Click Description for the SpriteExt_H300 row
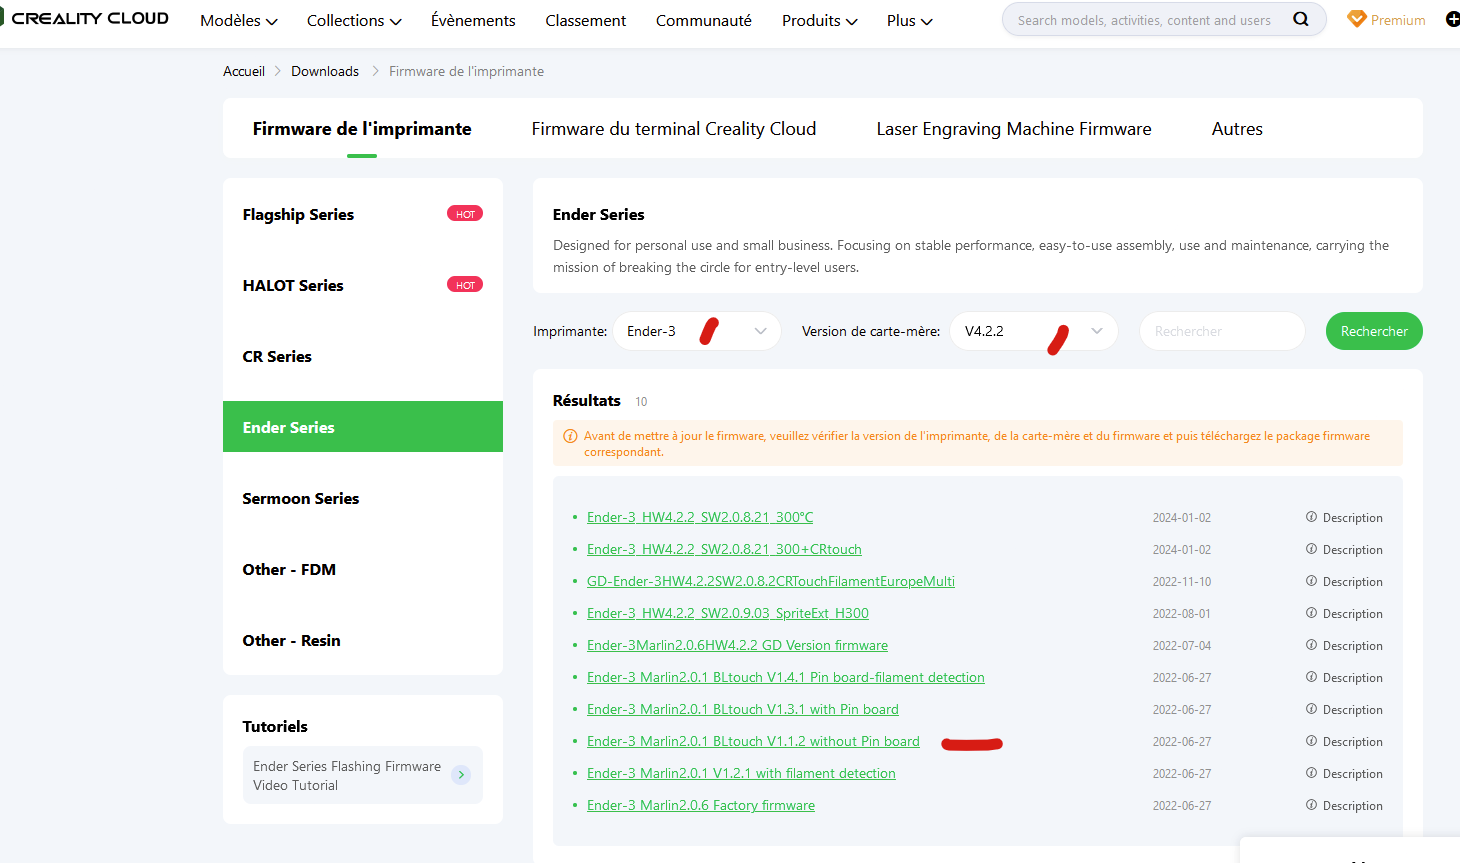The height and width of the screenshot is (863, 1460). click(x=1344, y=613)
